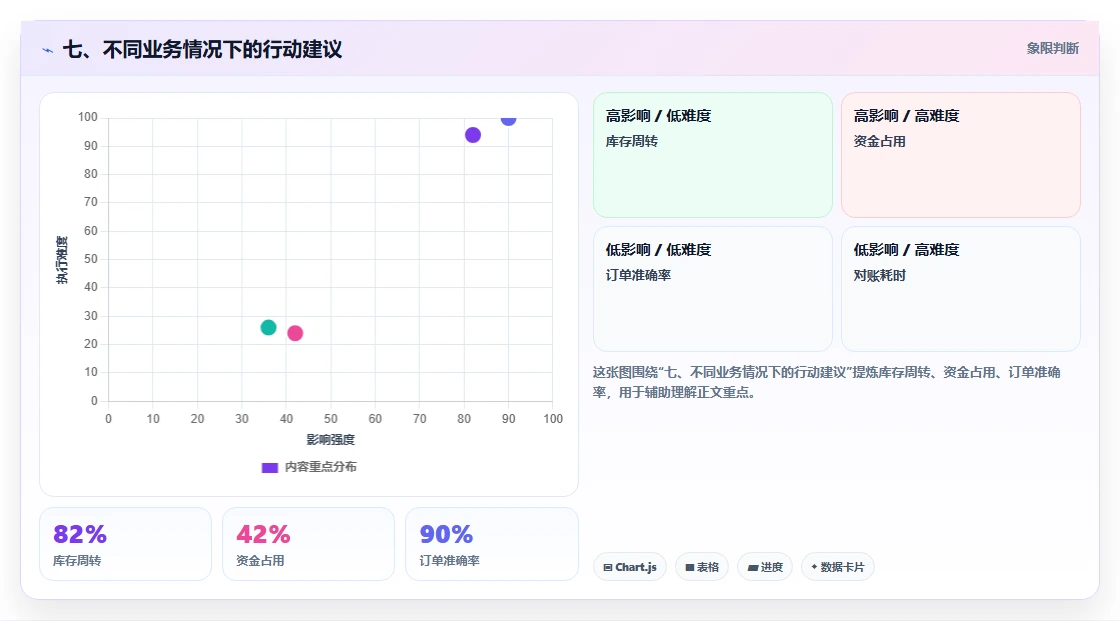Image resolution: width=1120 pixels, height=621 pixels.
Task: Click the sparkle icon in 数据卡片 tag
Action: (x=814, y=567)
